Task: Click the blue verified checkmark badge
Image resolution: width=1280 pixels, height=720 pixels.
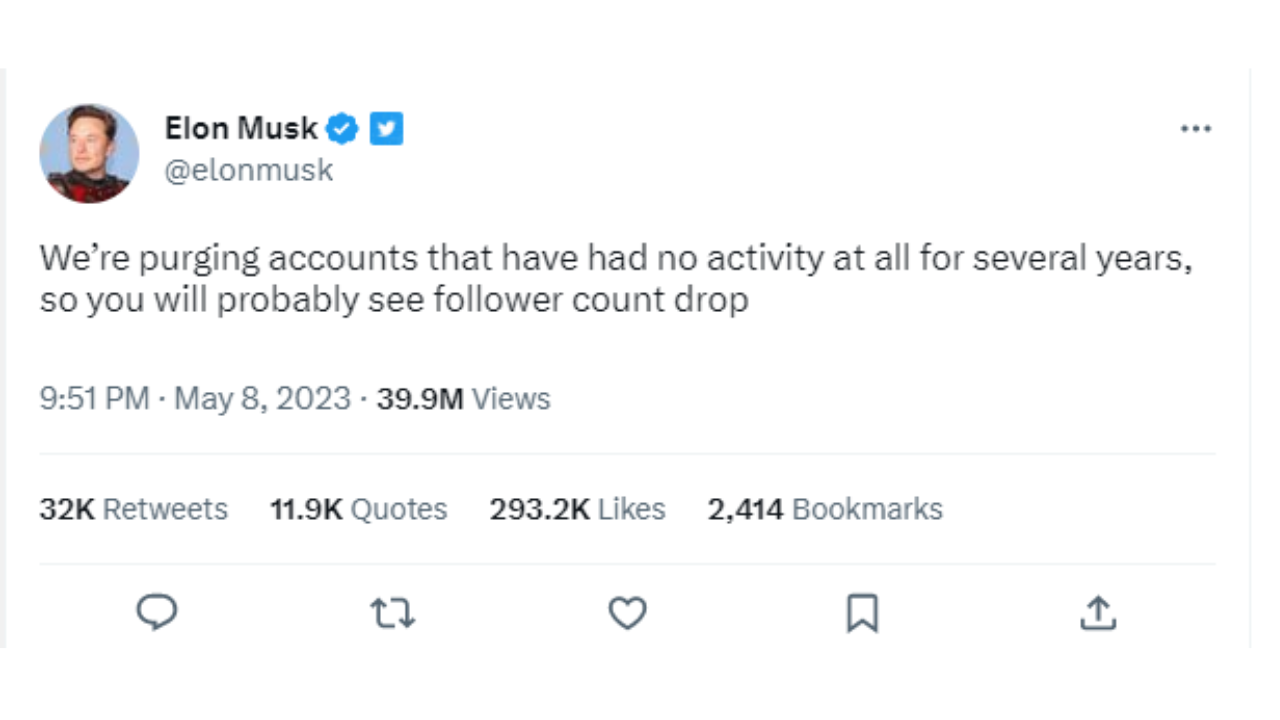Action: click(x=343, y=128)
